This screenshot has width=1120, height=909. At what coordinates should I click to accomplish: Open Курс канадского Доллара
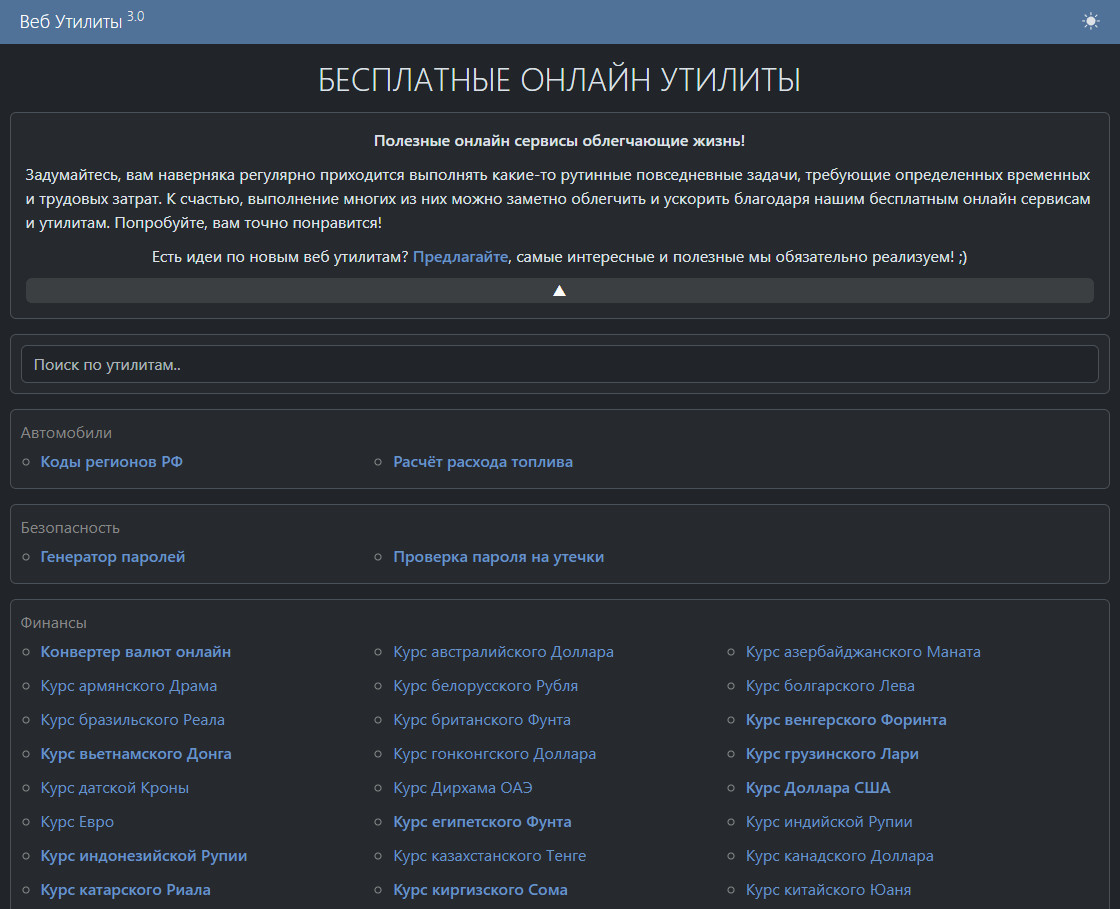(839, 855)
